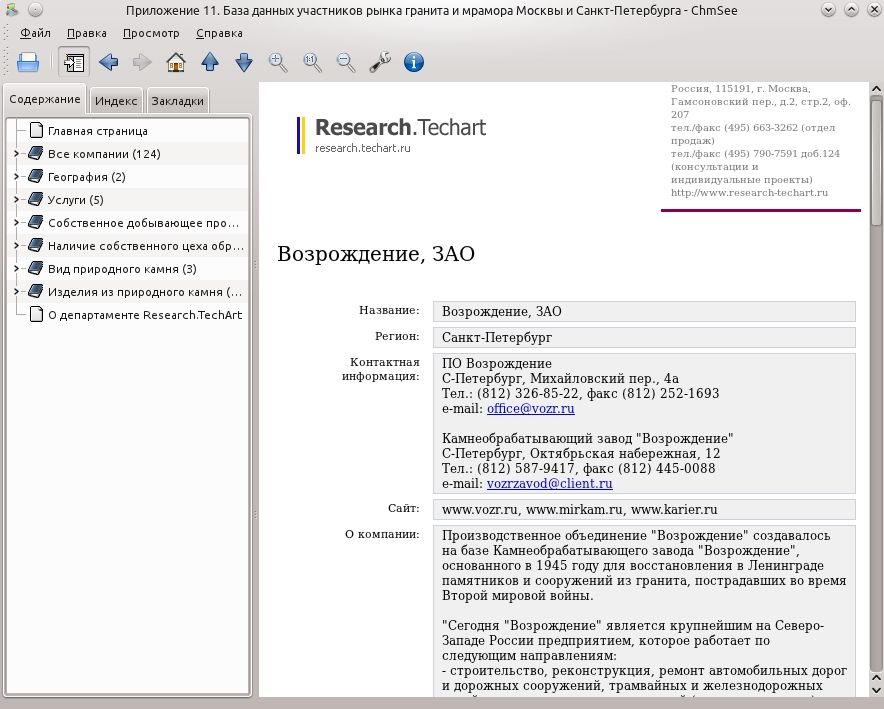Show About info via blue icon
The height and width of the screenshot is (709, 884).
click(x=414, y=62)
